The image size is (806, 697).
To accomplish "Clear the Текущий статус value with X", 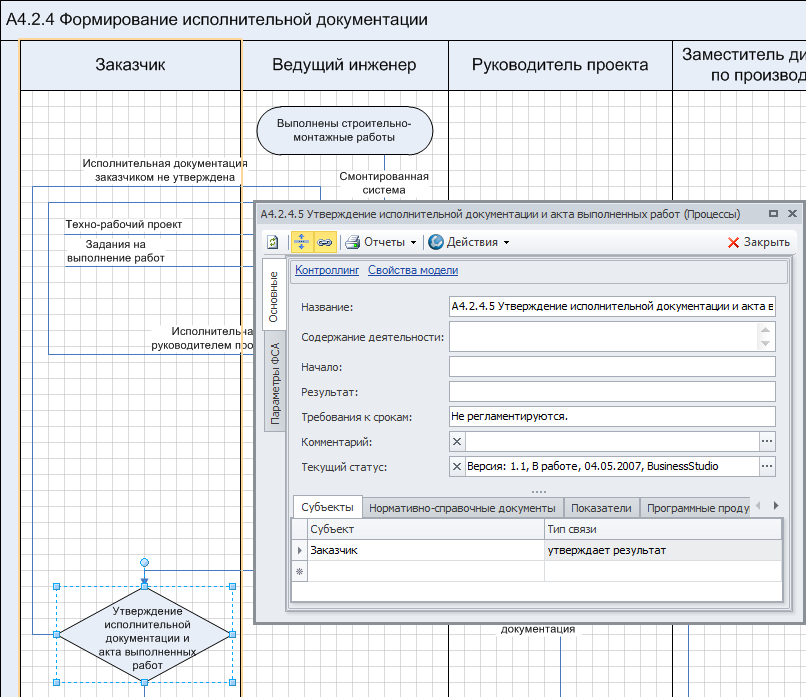I will pyautogui.click(x=457, y=466).
